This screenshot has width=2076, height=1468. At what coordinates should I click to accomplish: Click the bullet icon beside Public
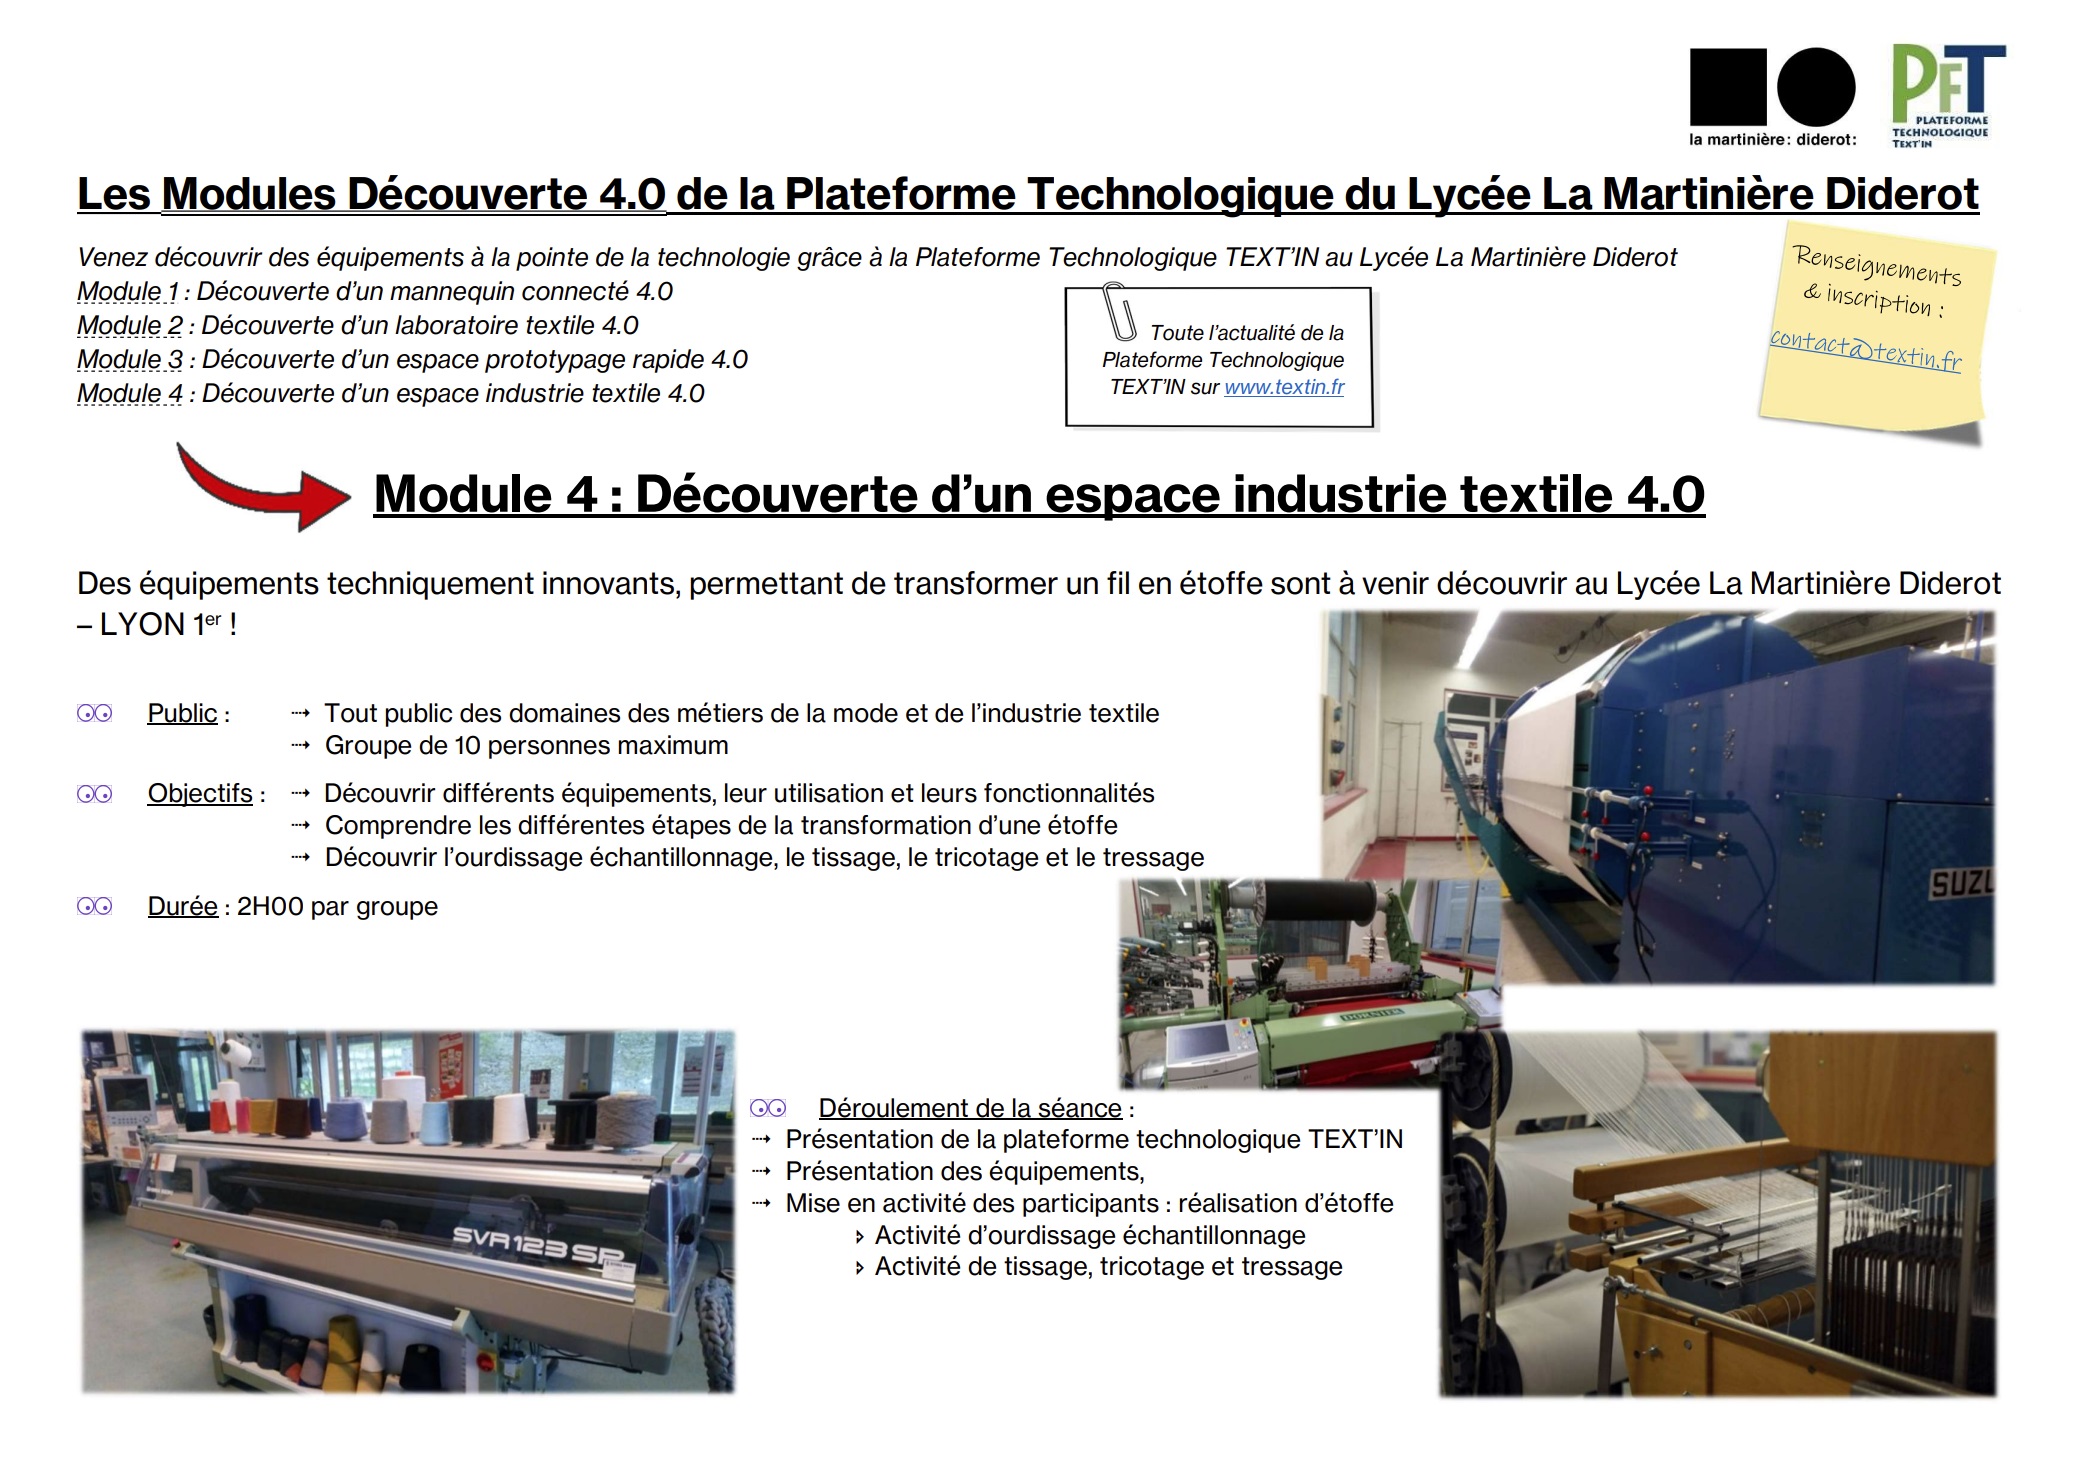[x=95, y=713]
